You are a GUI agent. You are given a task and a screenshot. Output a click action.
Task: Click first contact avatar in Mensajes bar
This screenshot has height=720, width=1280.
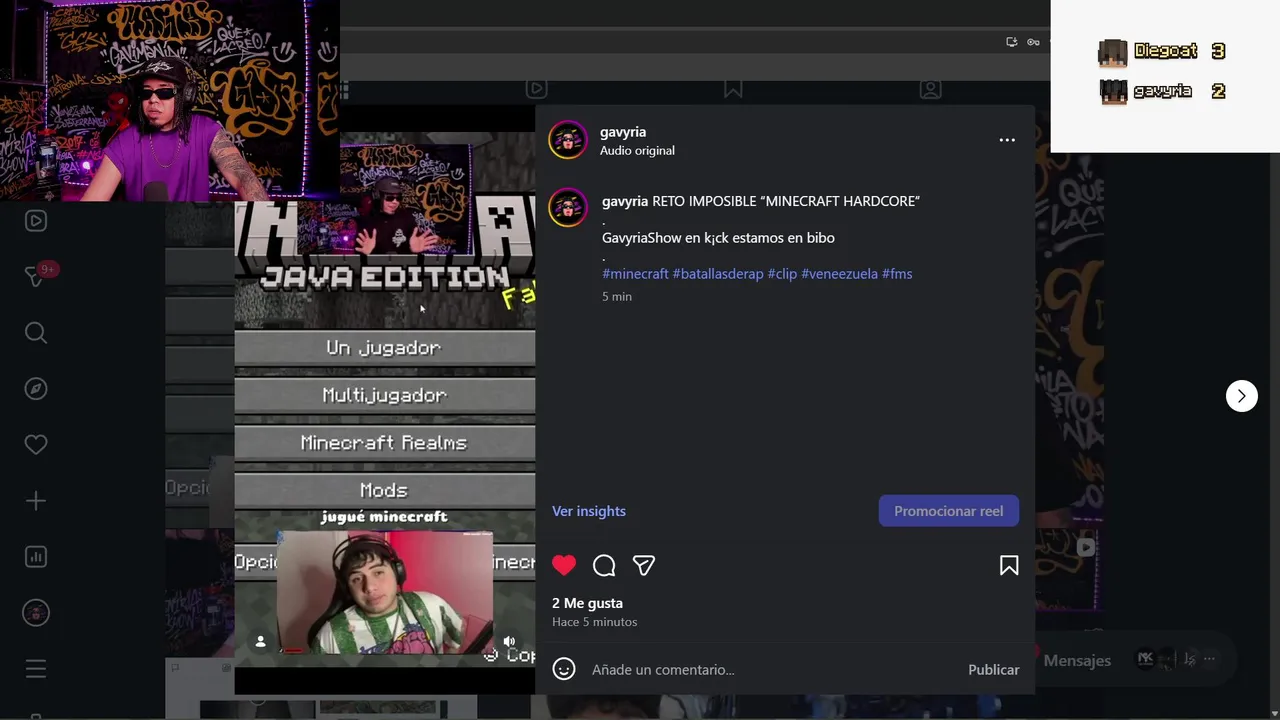[x=1146, y=659]
